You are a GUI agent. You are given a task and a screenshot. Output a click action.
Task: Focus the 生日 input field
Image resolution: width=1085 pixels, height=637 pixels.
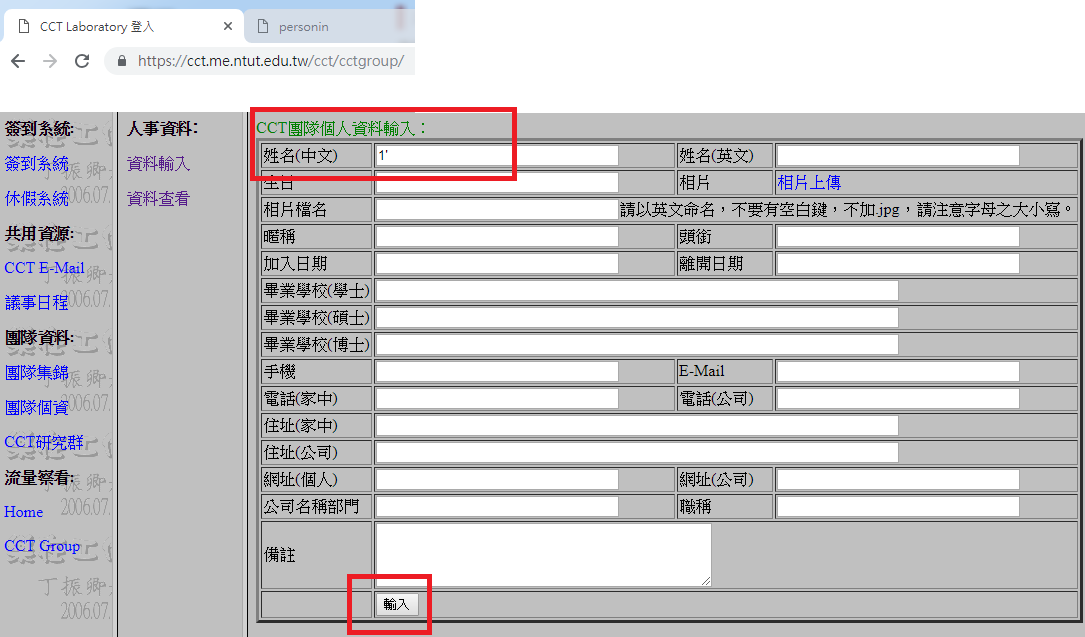point(496,183)
